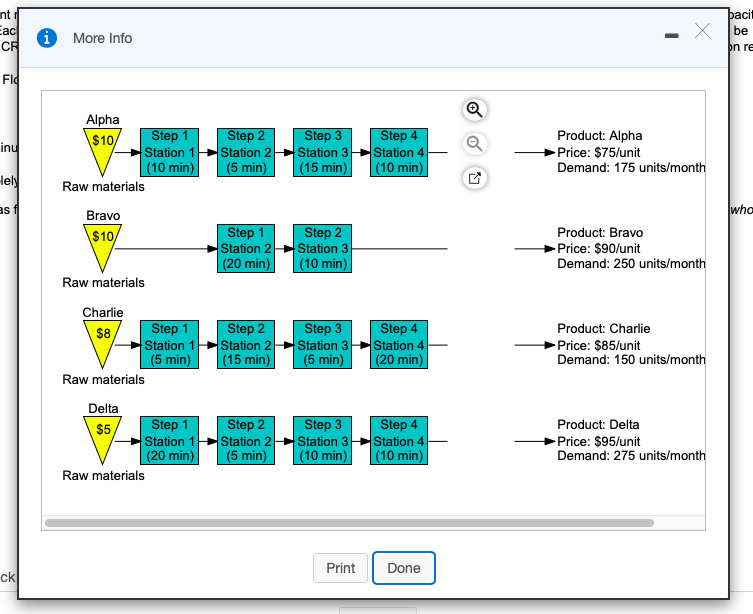
Task: Minimize the More Info dialog
Action: pos(671,36)
